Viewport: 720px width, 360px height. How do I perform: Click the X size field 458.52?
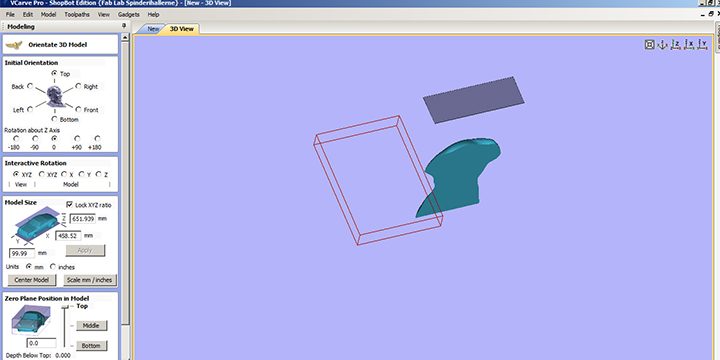click(68, 236)
